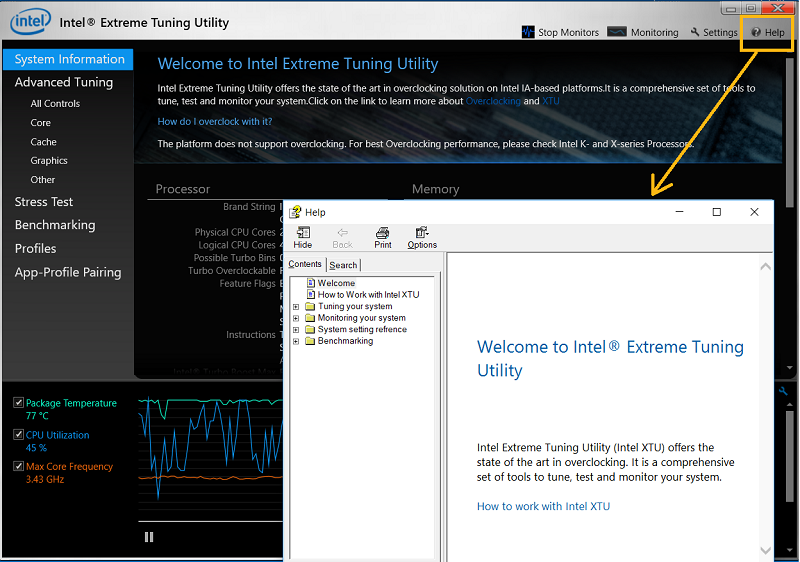Click the Welcome page document icon

311,283
